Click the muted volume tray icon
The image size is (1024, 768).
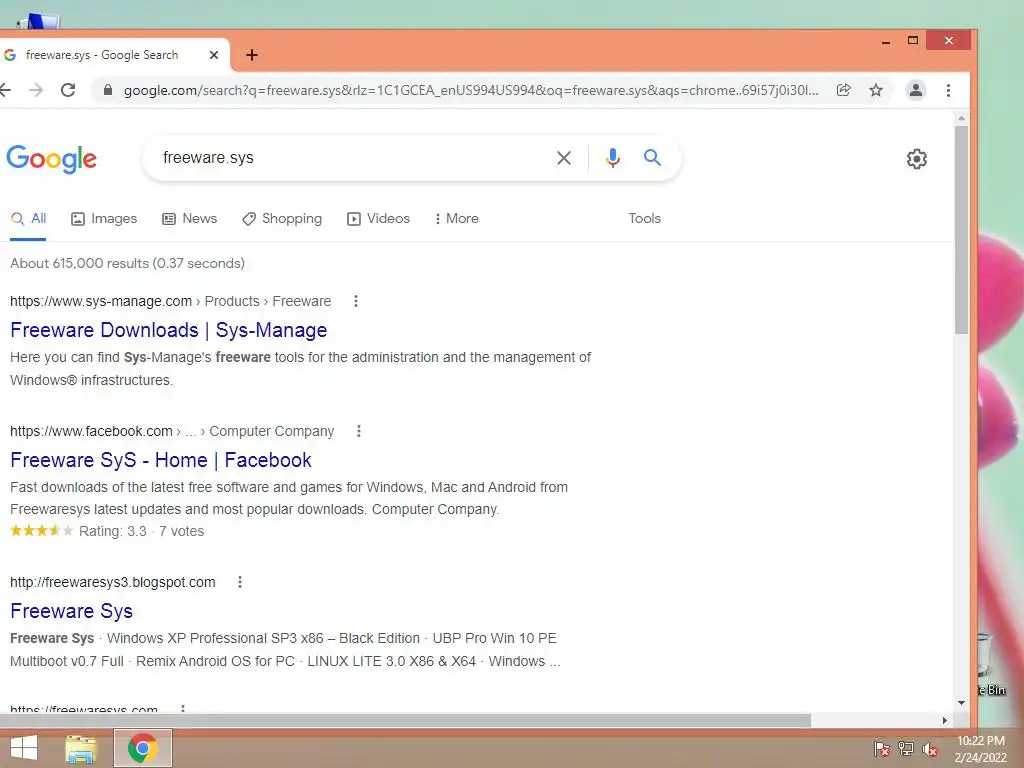point(930,749)
